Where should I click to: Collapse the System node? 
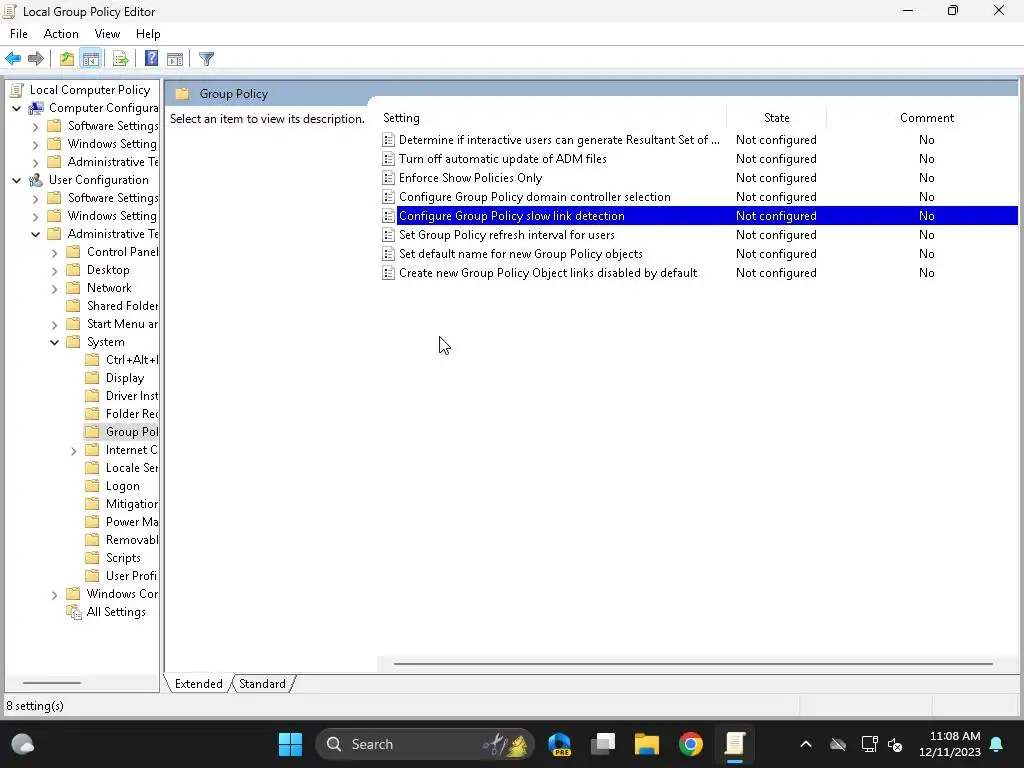click(55, 342)
